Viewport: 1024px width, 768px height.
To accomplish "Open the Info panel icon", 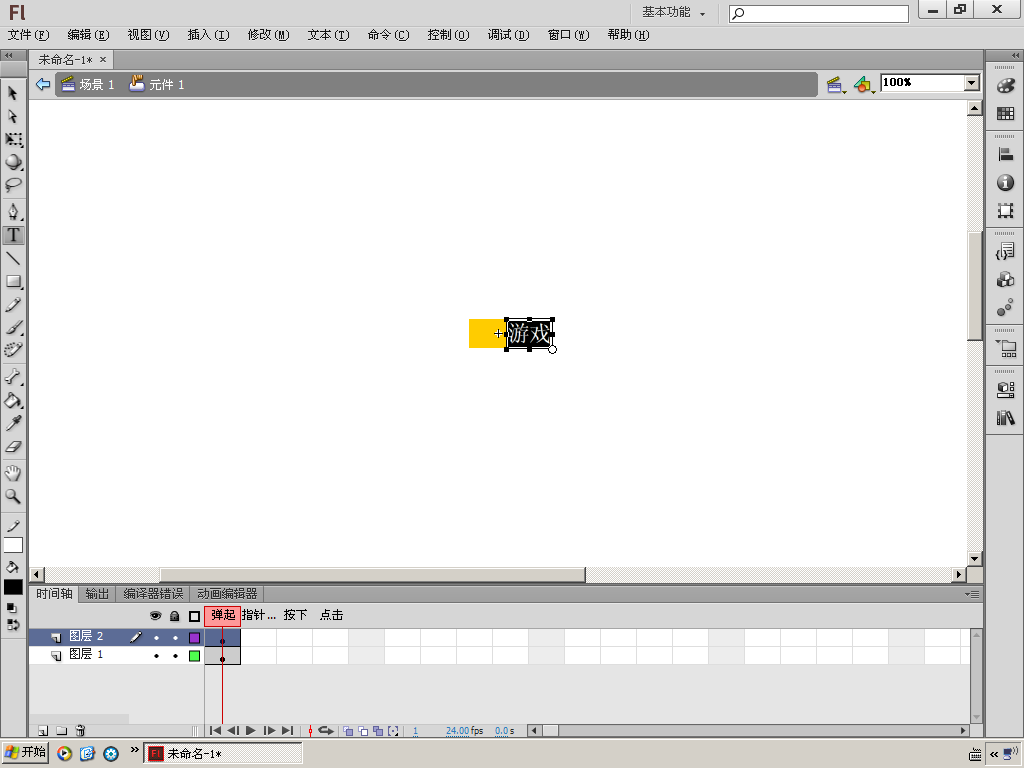I will tap(1006, 183).
